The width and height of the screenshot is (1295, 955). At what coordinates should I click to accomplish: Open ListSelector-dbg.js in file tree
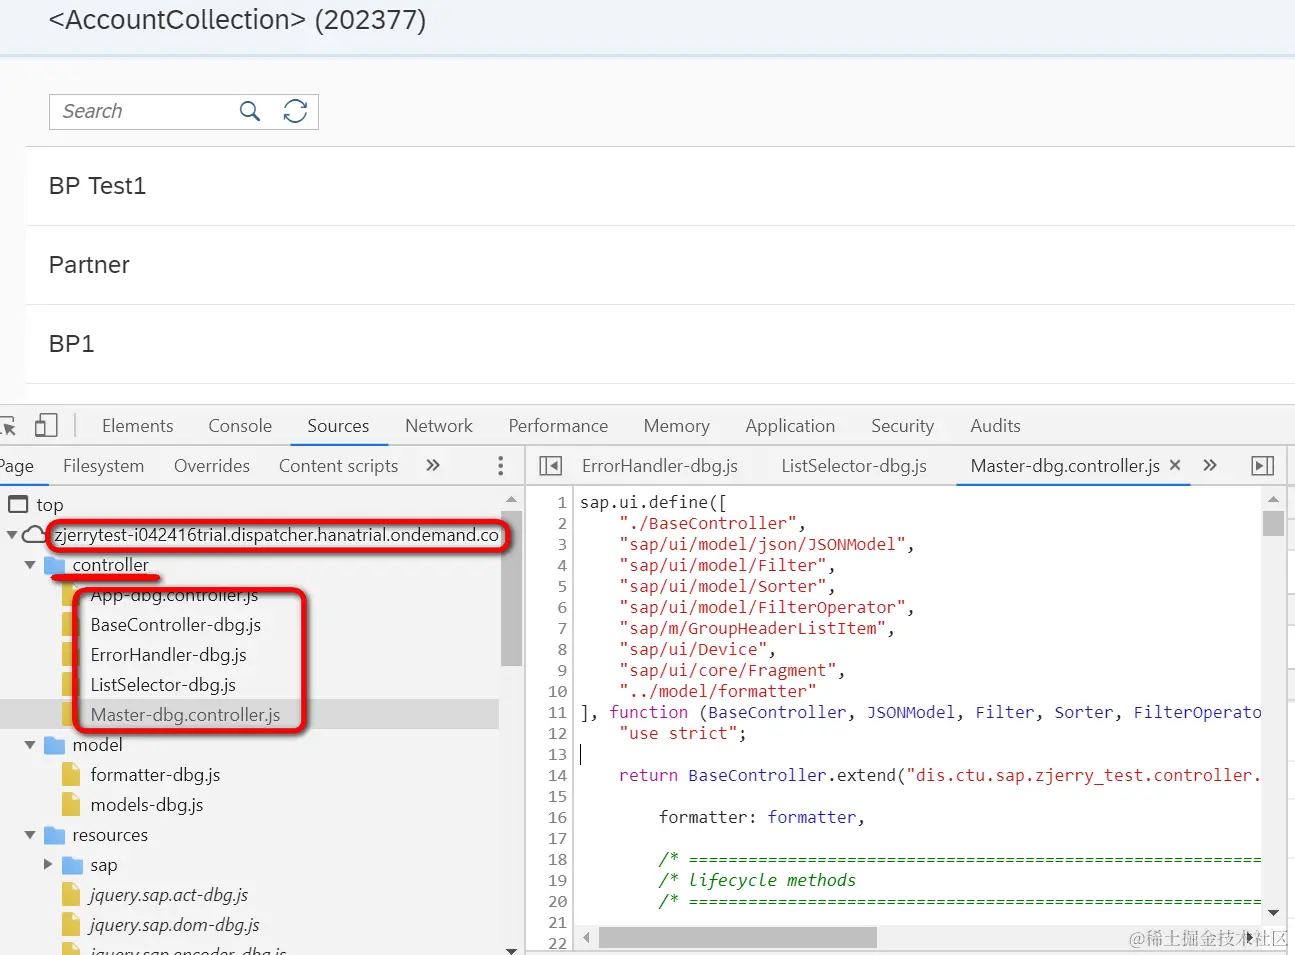(163, 685)
